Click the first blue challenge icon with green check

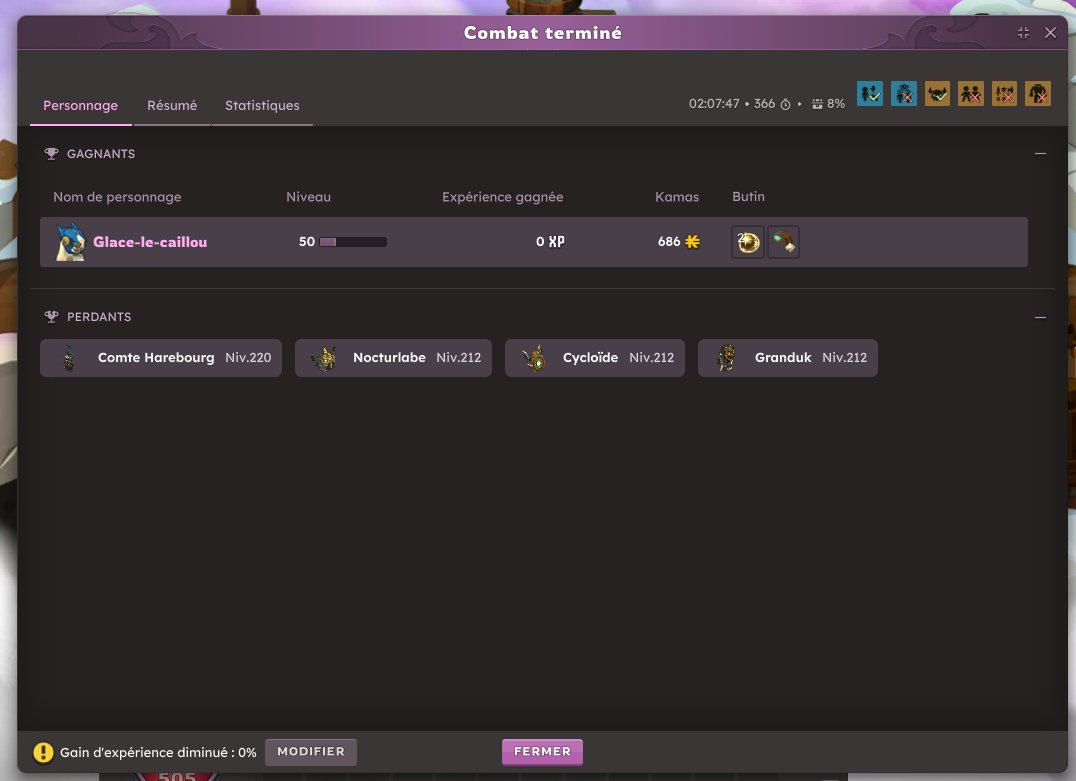pyautogui.click(x=869, y=93)
